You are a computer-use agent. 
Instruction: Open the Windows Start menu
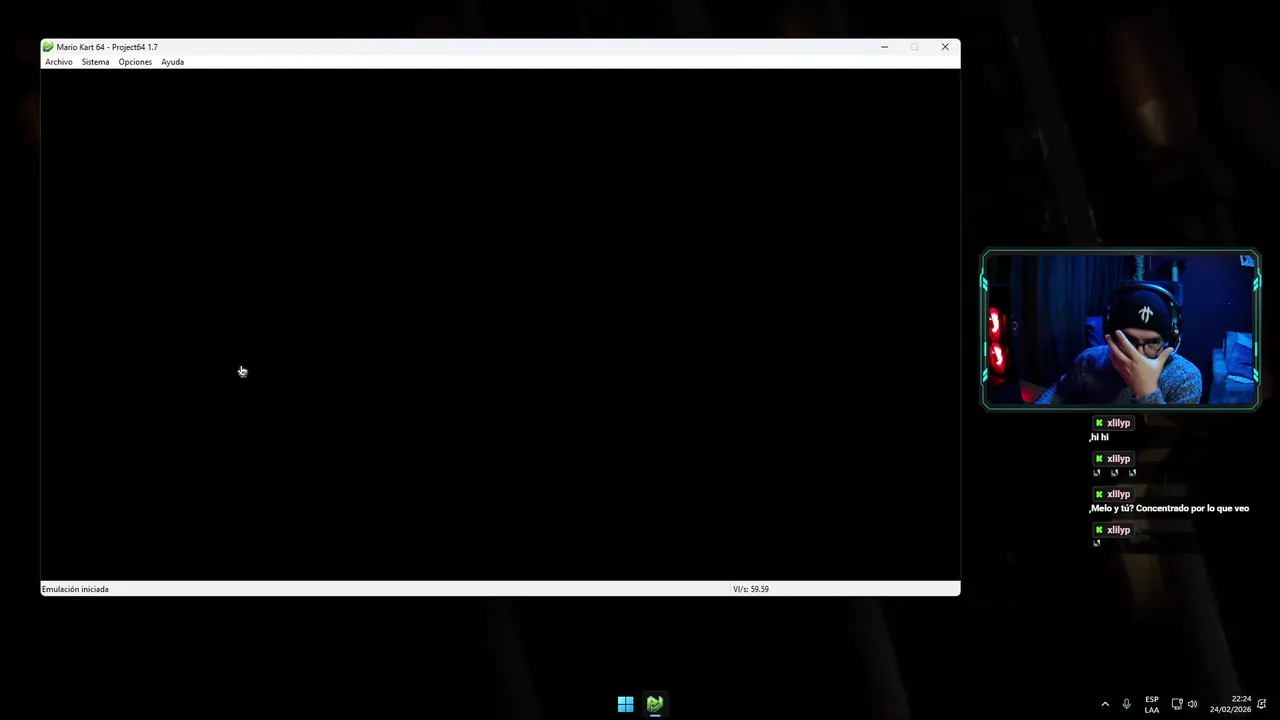(625, 704)
